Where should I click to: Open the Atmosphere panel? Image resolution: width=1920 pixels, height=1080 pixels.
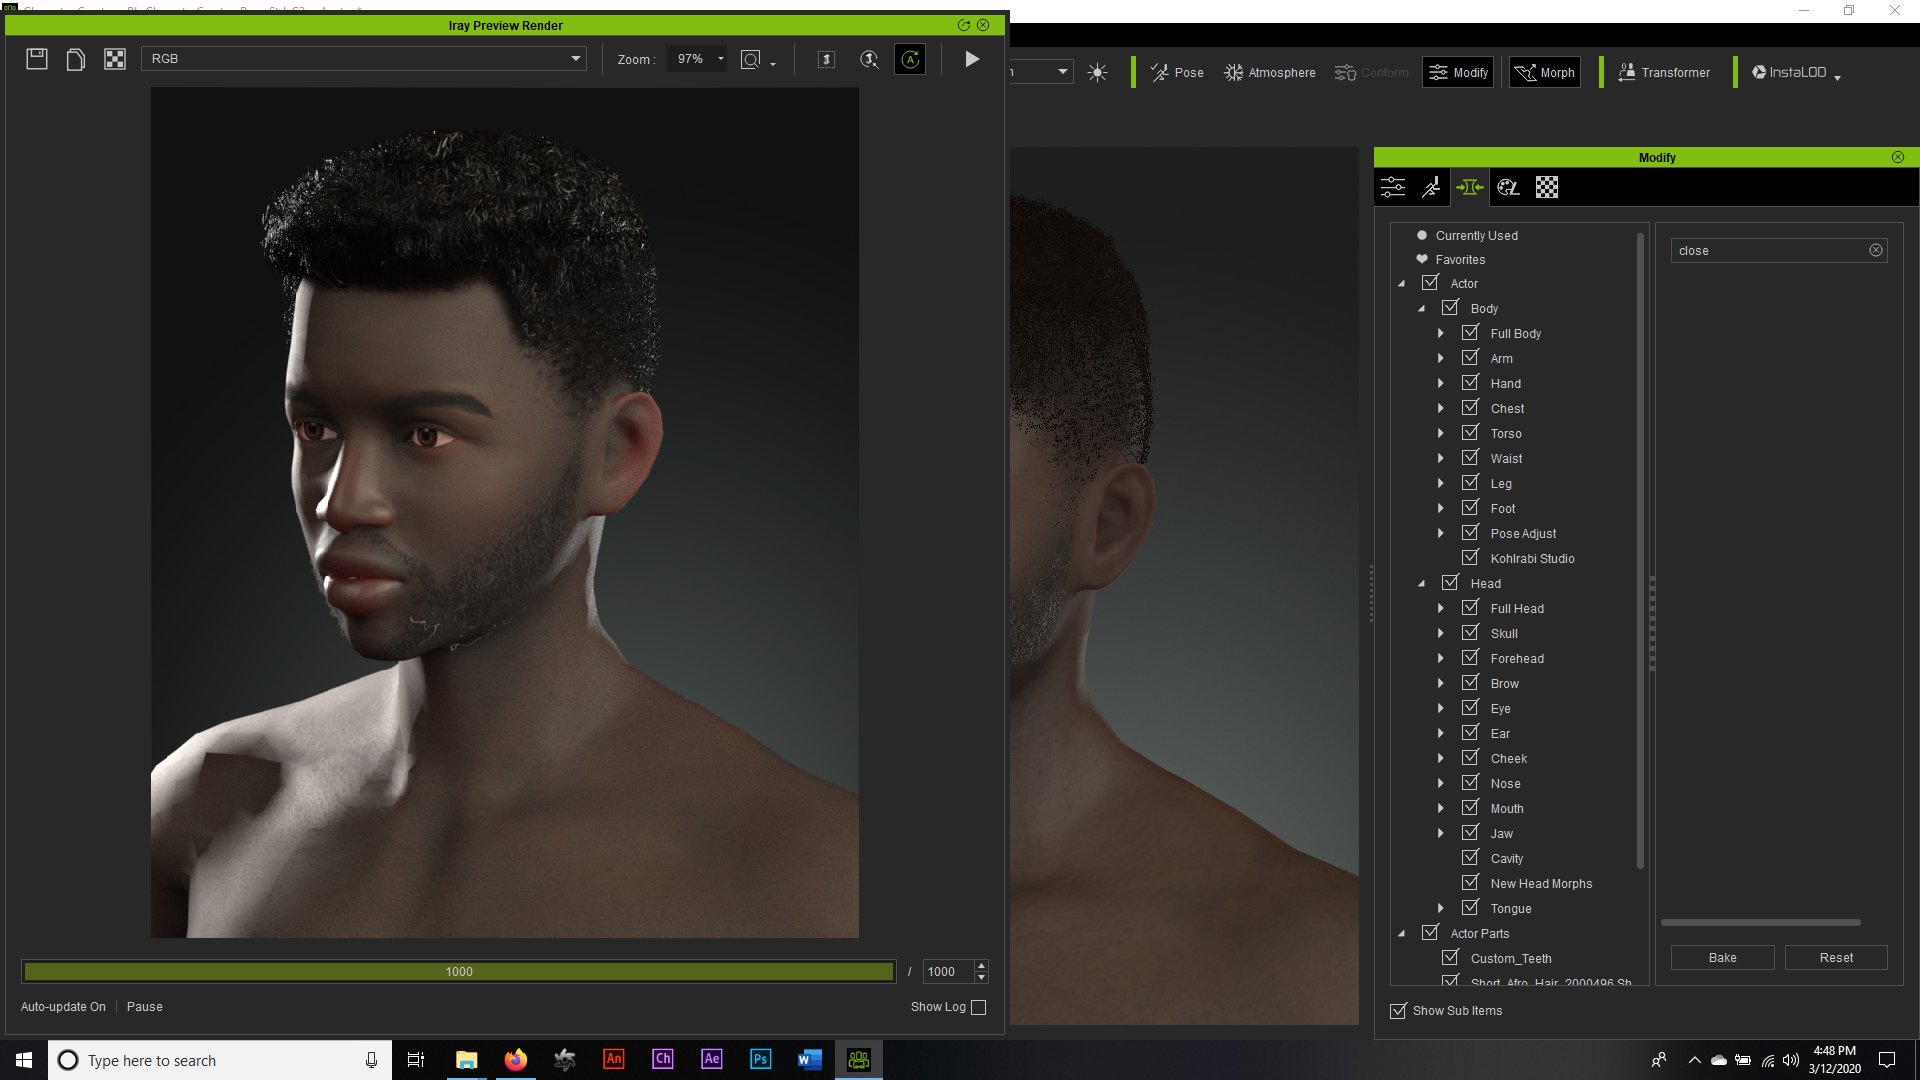point(1270,72)
